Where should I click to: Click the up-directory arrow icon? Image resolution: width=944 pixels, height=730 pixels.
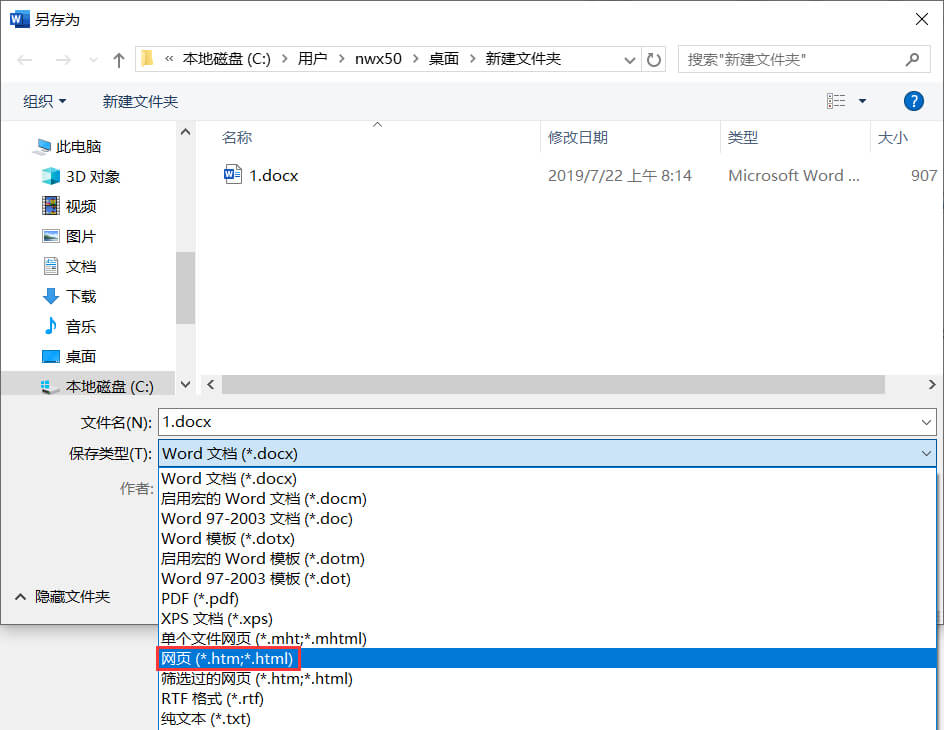pos(119,60)
